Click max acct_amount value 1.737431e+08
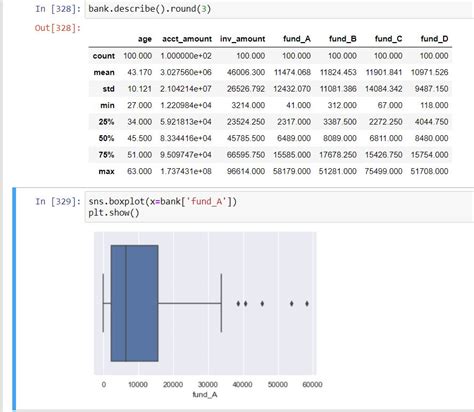Image resolution: width=474 pixels, height=412 pixels. (186, 171)
